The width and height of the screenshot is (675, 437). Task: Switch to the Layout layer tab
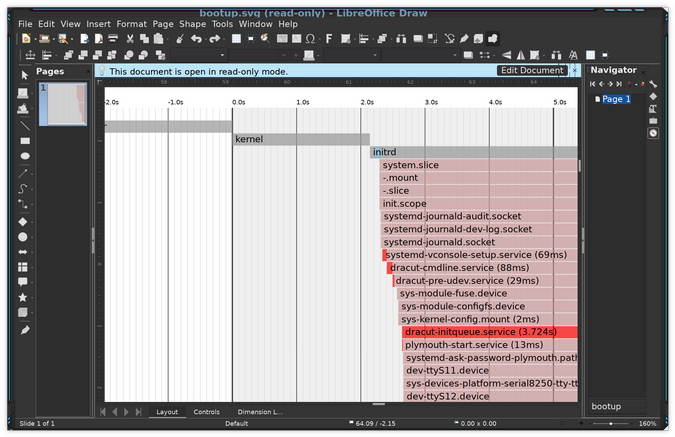click(167, 412)
